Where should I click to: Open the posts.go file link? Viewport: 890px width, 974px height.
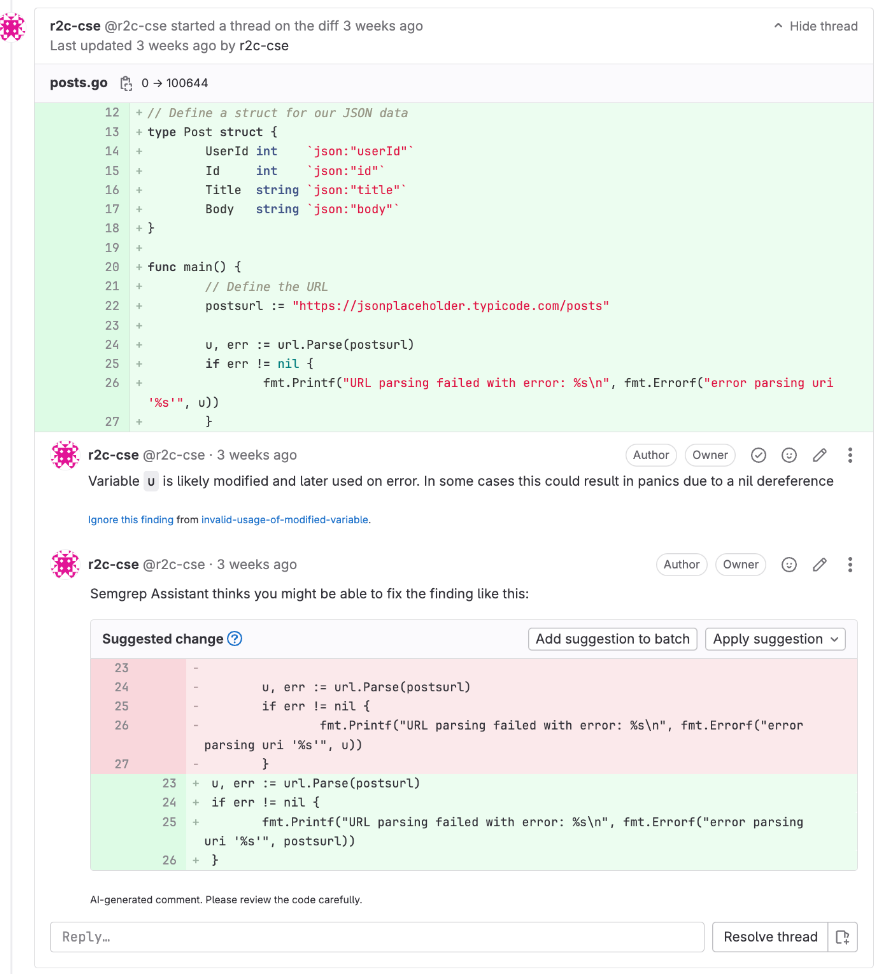click(x=79, y=83)
